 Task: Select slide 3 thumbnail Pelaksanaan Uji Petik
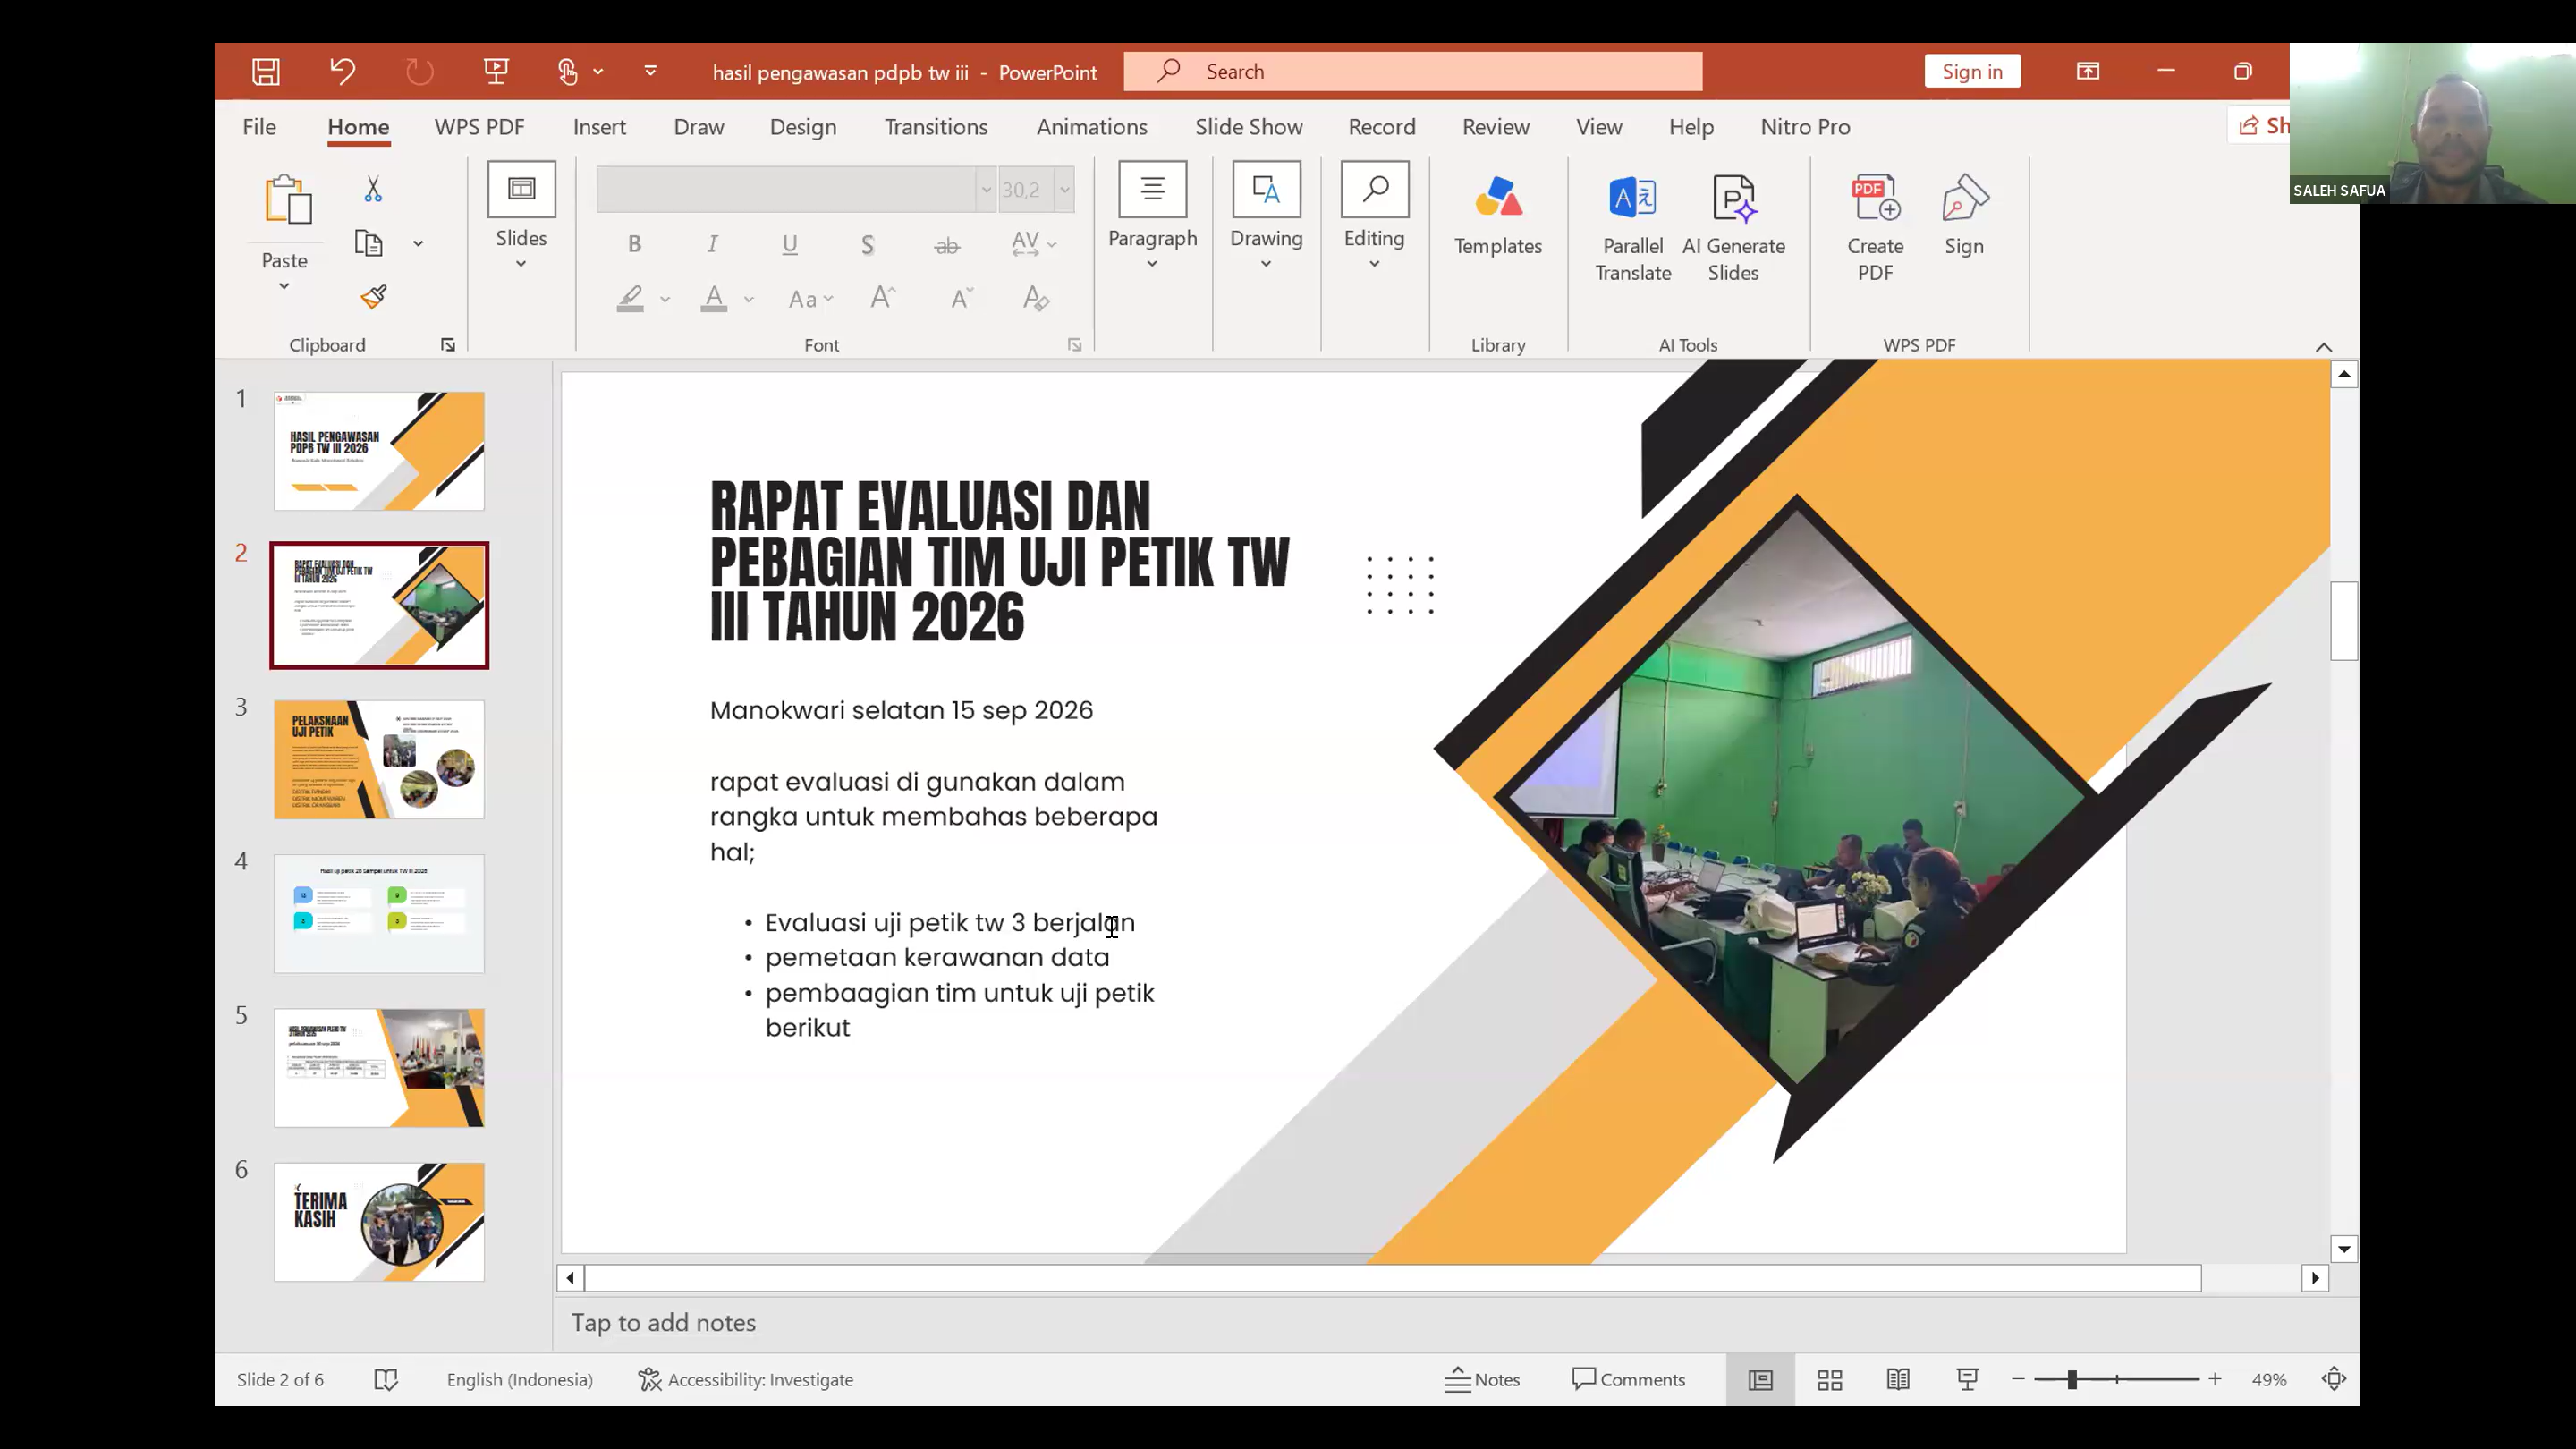coord(379,760)
